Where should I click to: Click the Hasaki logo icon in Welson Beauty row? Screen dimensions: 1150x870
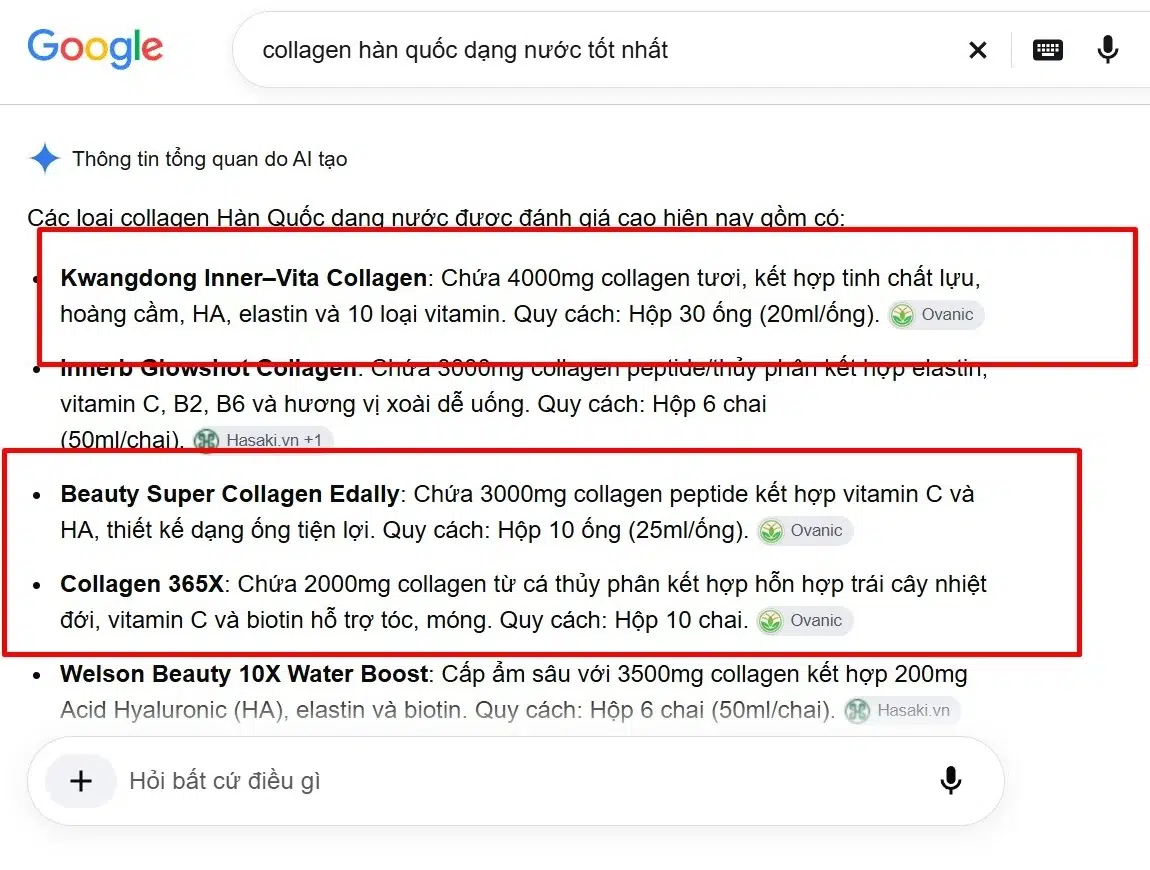point(857,711)
